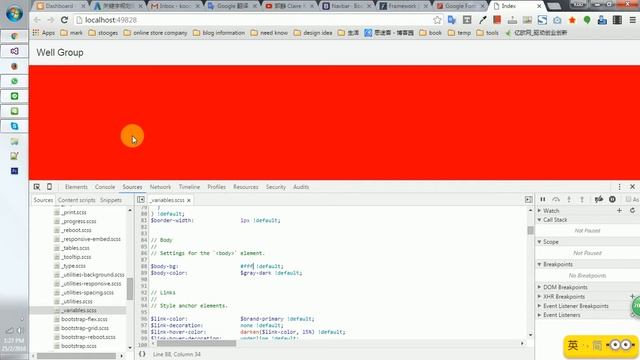Open _reboot.scss in file tree
This screenshot has width=640, height=360.
76,230
